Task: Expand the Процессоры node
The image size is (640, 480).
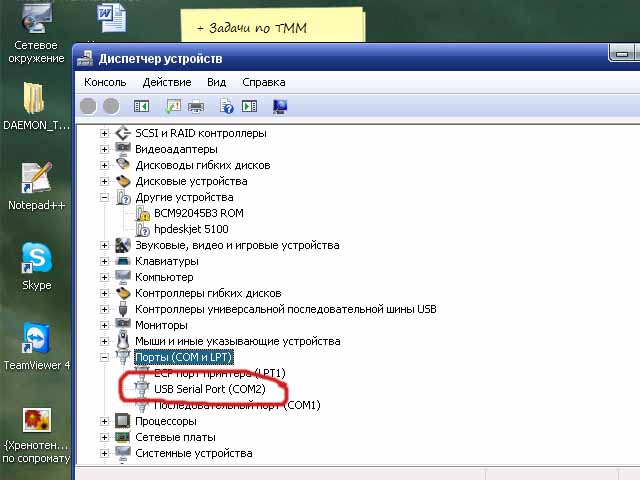Action: [x=104, y=421]
